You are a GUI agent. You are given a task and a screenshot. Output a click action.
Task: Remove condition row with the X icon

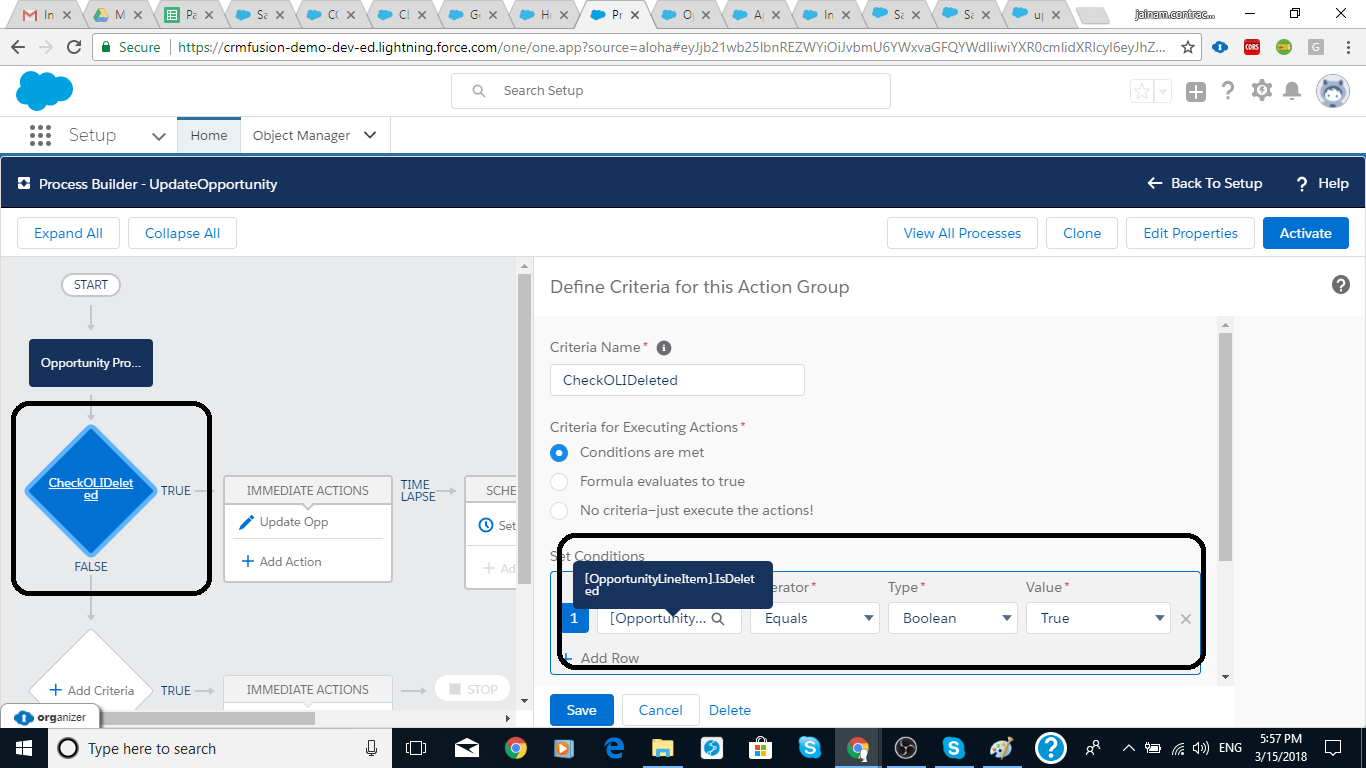tap(1186, 619)
